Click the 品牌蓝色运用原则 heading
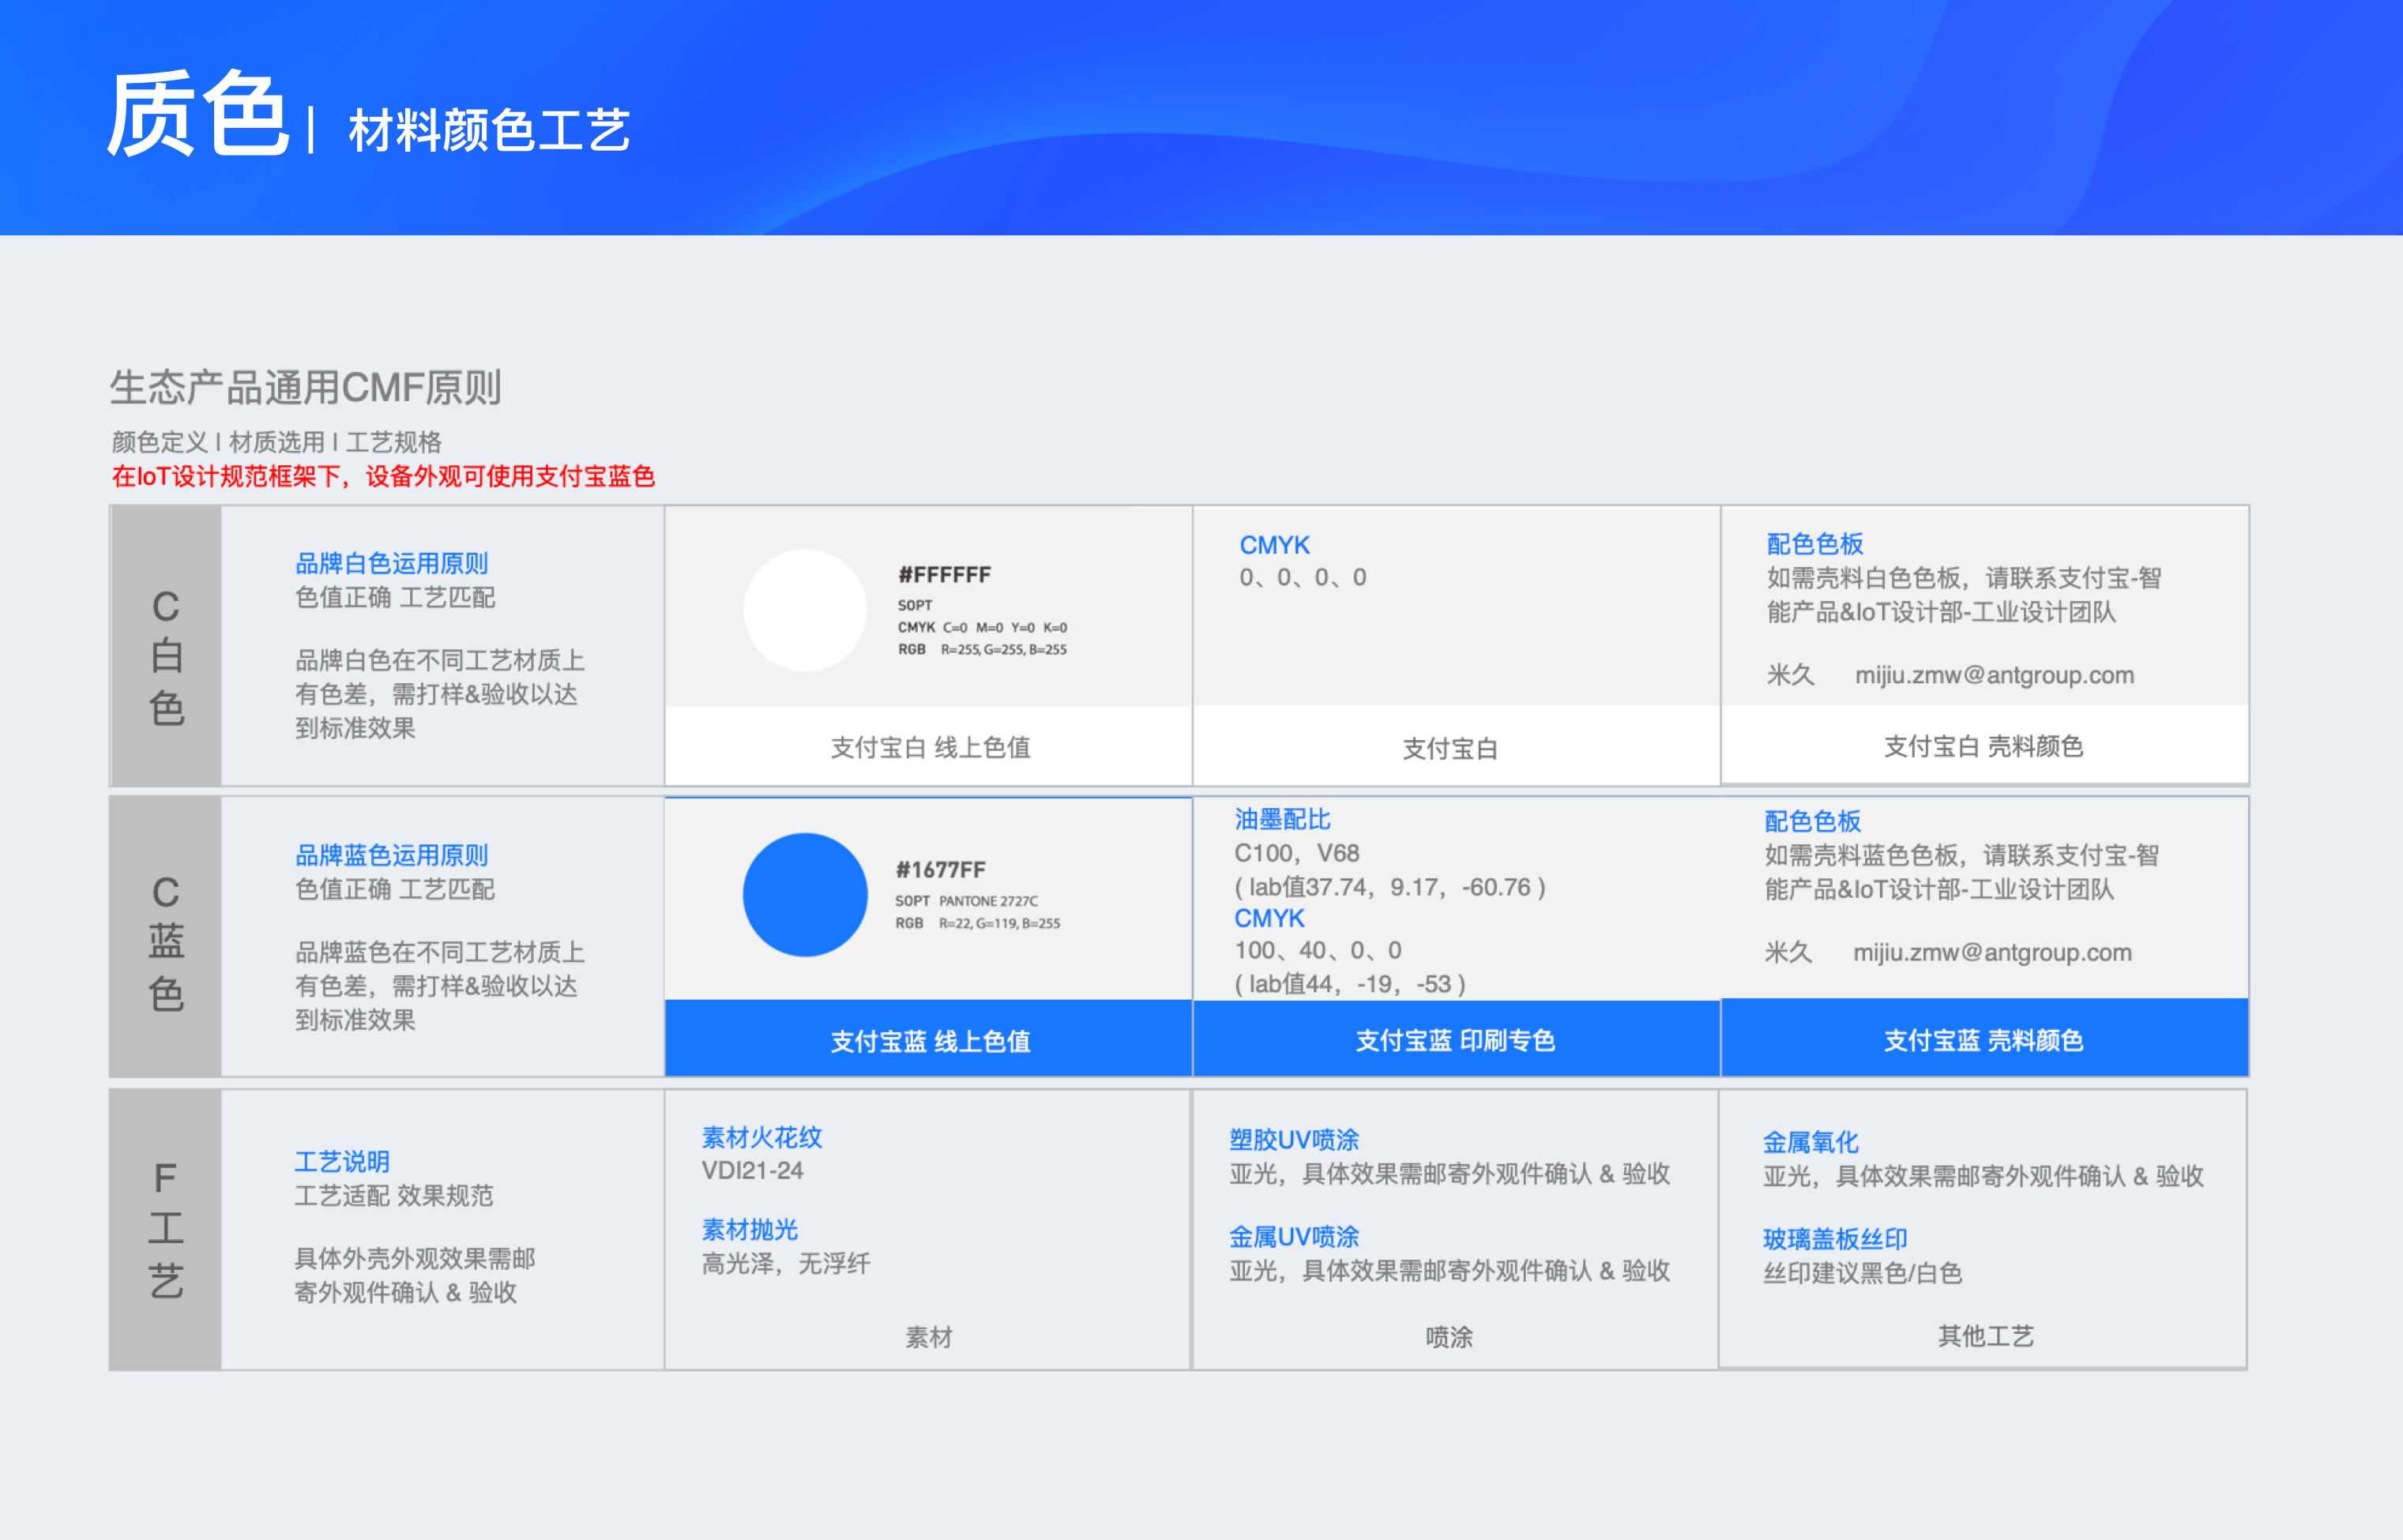Image resolution: width=2403 pixels, height=1540 pixels. pos(391,855)
